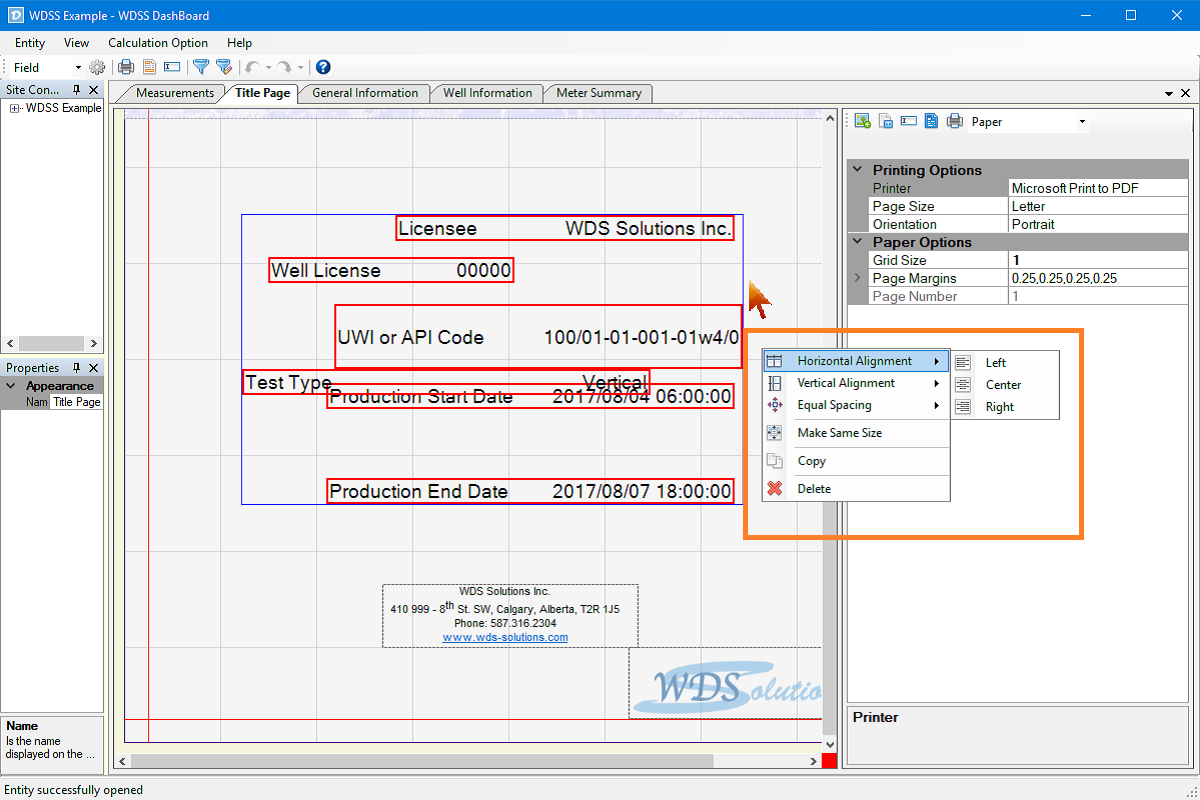Click the Title Page name field in Properties

pos(76,402)
